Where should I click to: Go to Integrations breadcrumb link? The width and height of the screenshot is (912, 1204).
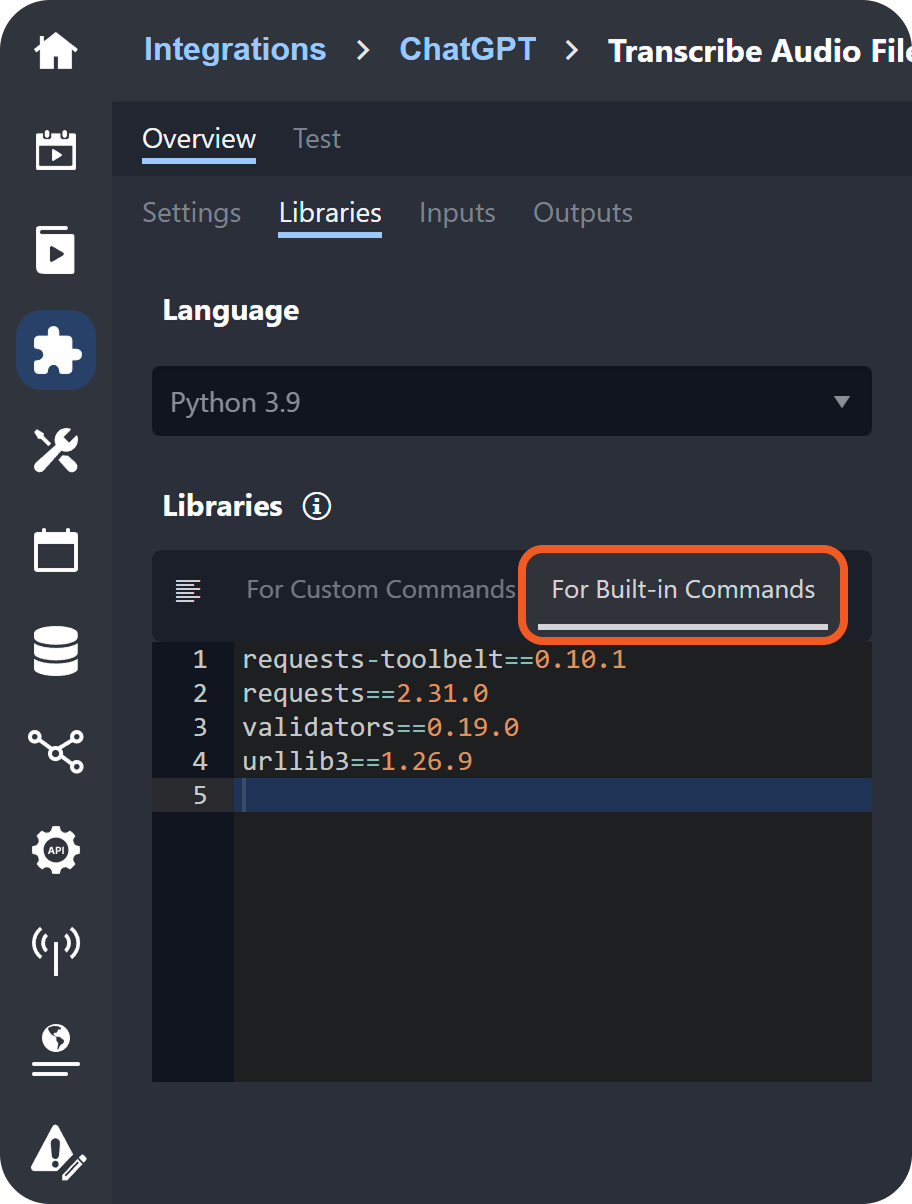(235, 50)
